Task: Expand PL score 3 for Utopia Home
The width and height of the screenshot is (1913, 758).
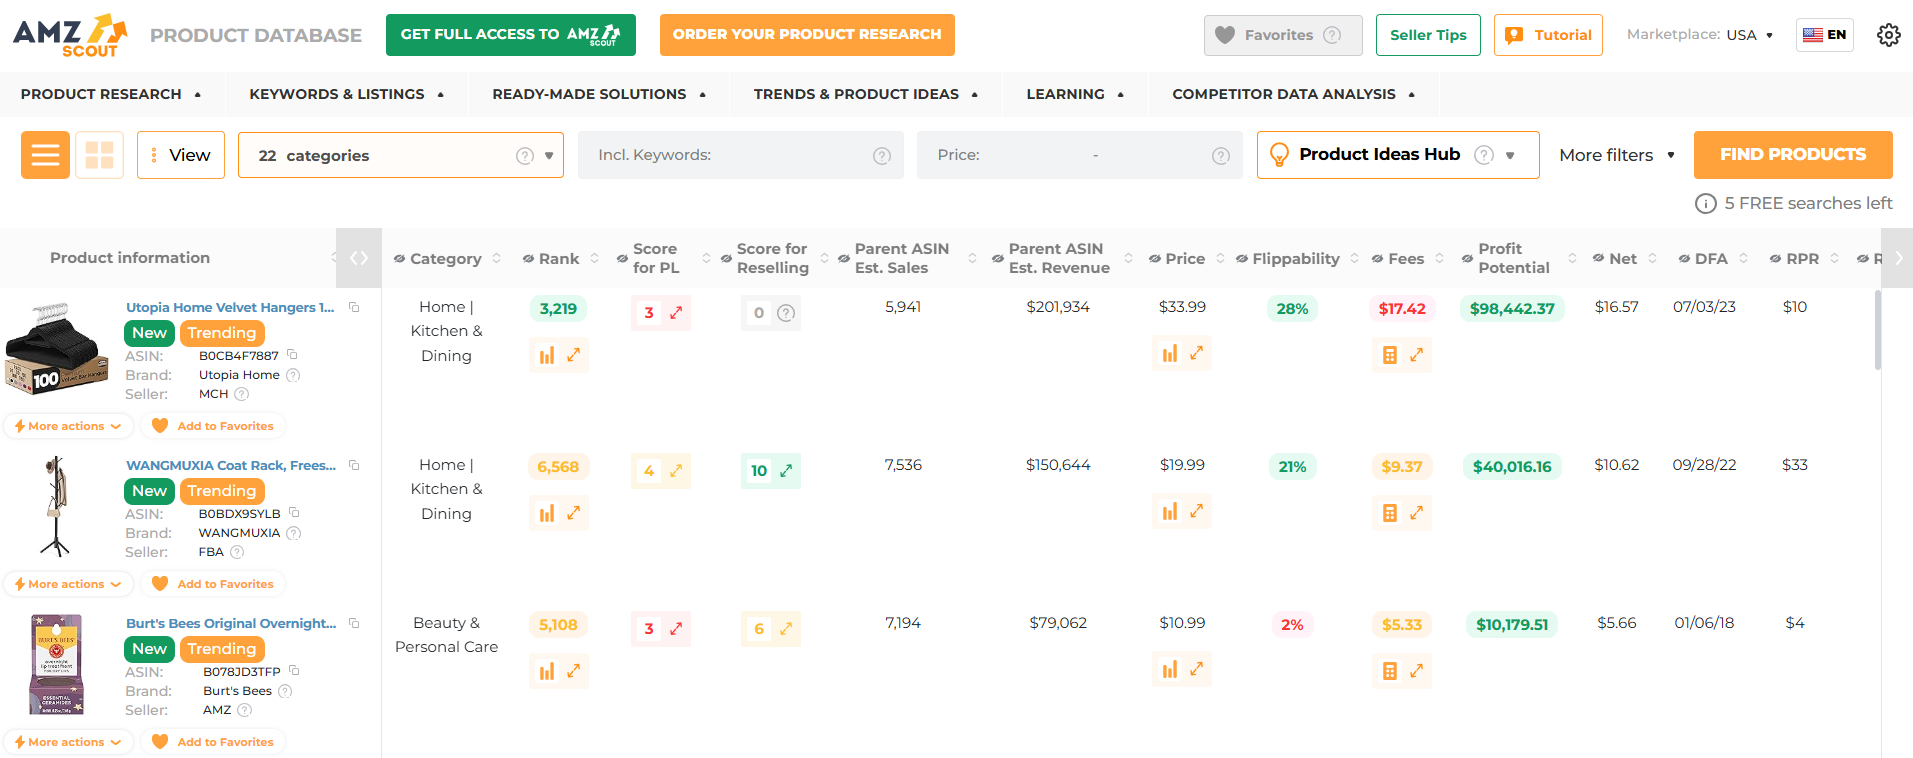Action: tap(676, 313)
